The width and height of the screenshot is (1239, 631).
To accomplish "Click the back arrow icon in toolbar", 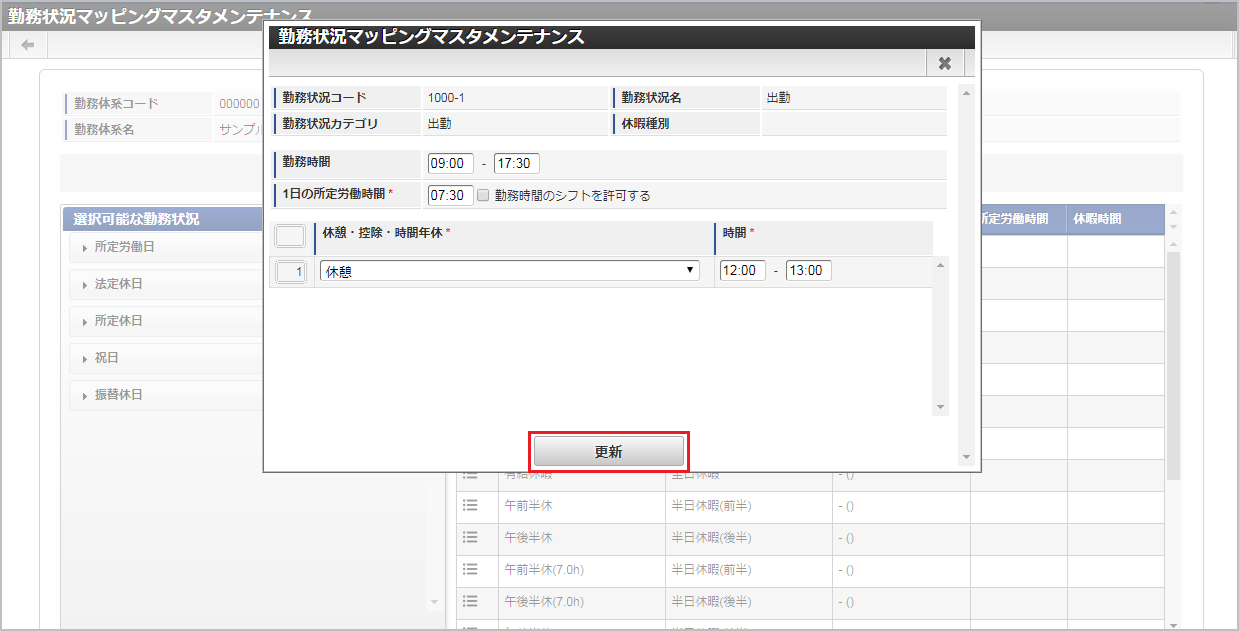I will 28,45.
